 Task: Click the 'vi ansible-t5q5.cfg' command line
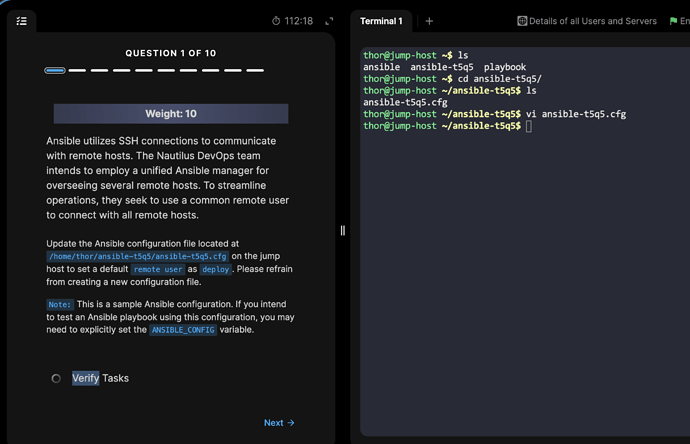coord(494,114)
